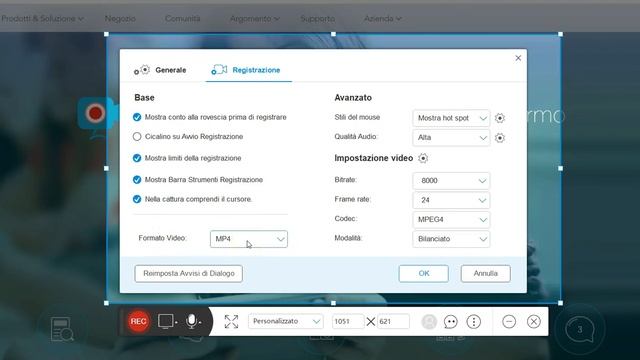
Task: Toggle Nella cattura comprendi il cursore
Action: pyautogui.click(x=137, y=199)
